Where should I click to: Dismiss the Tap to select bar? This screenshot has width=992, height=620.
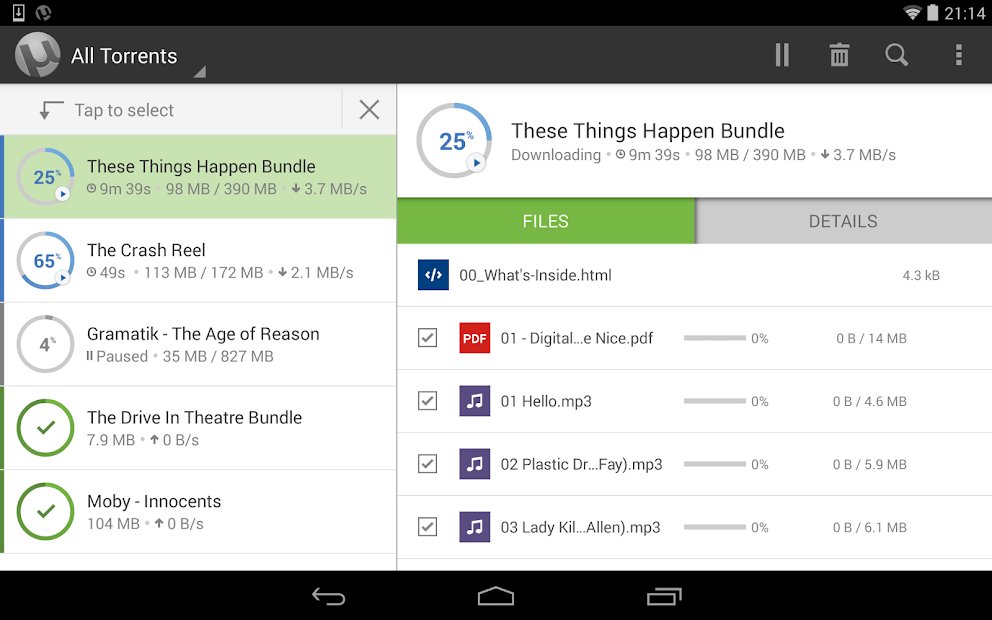pos(368,110)
